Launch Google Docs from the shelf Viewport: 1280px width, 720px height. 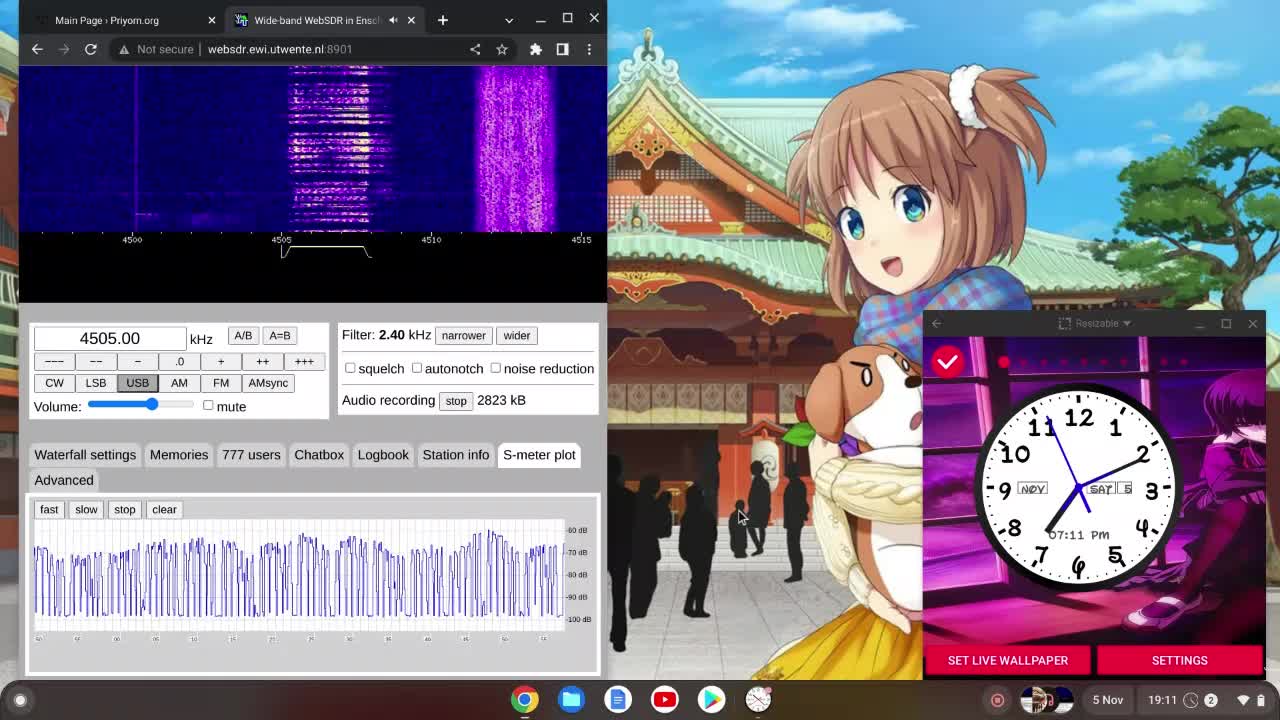click(618, 700)
